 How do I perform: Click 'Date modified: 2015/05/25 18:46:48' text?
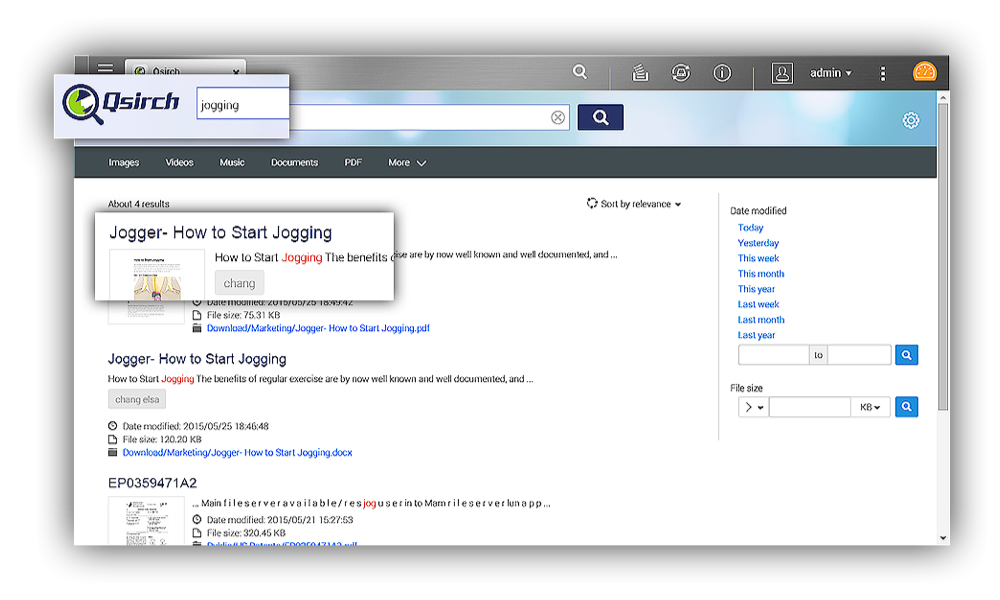(x=196, y=426)
